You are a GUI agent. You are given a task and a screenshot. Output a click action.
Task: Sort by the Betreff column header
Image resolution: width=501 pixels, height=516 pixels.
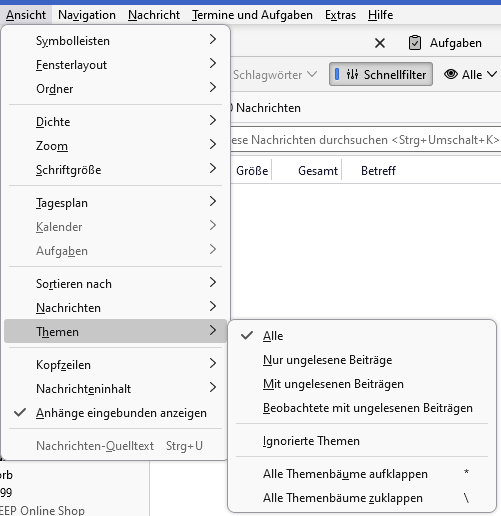[x=378, y=171]
